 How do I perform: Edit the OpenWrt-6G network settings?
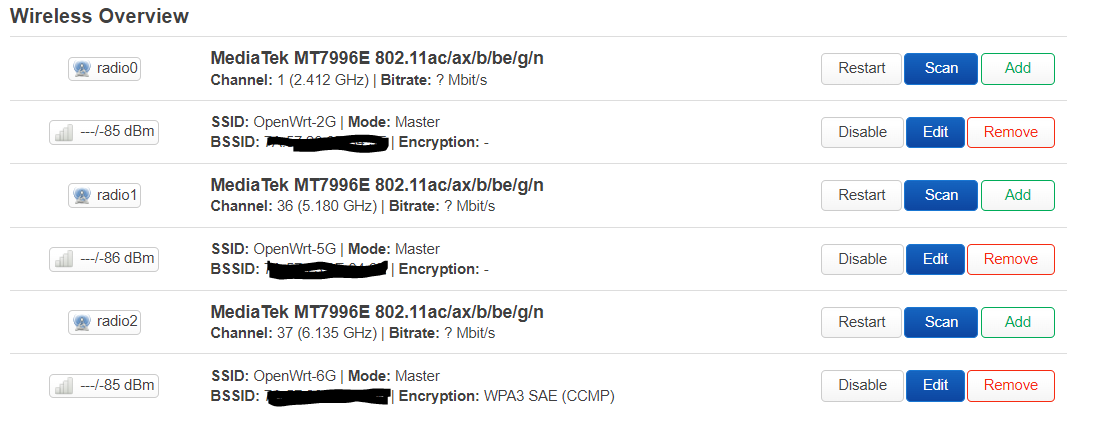[935, 385]
